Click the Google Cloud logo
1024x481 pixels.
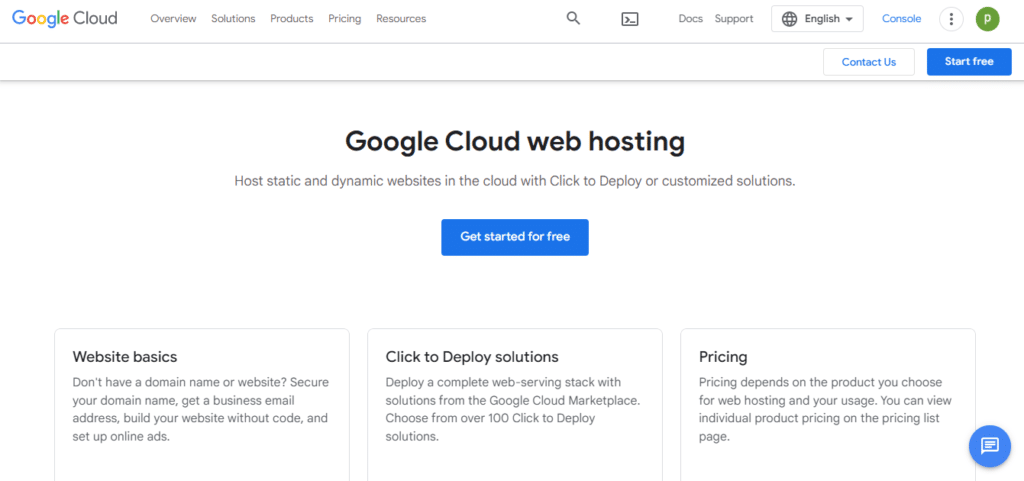point(63,18)
